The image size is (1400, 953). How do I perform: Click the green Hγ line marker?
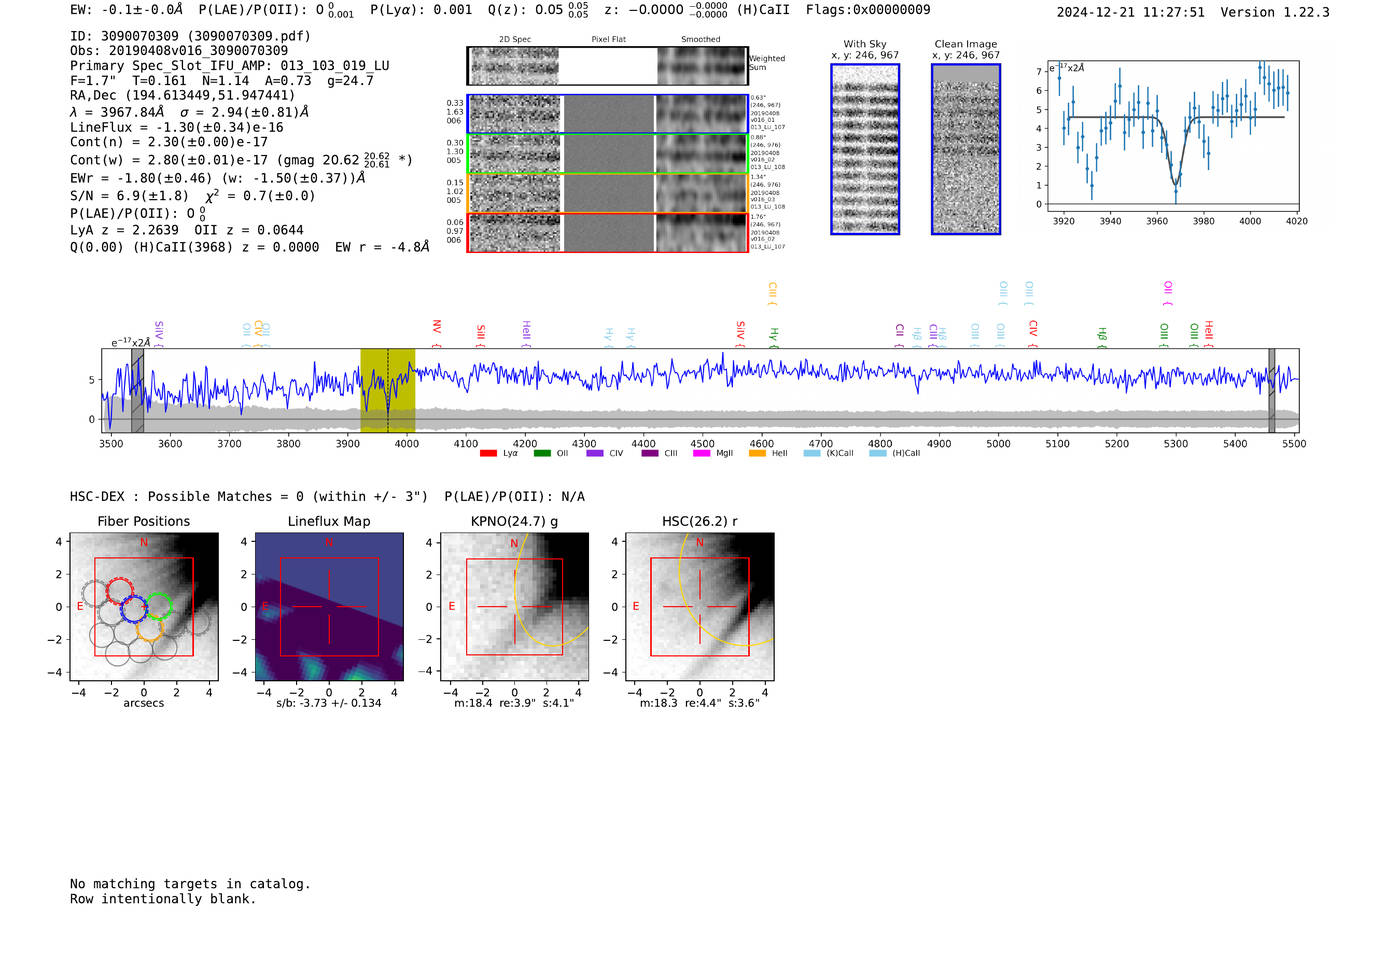point(774,337)
